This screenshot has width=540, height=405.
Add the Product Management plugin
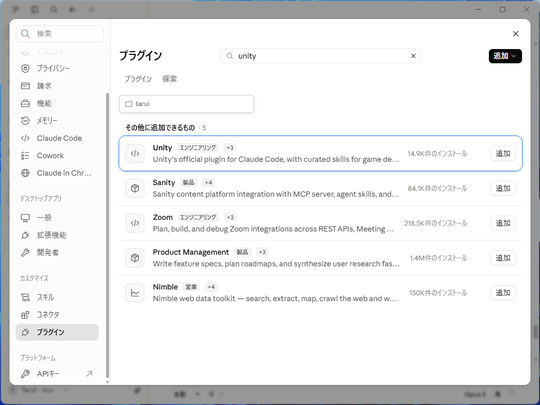[x=503, y=258]
